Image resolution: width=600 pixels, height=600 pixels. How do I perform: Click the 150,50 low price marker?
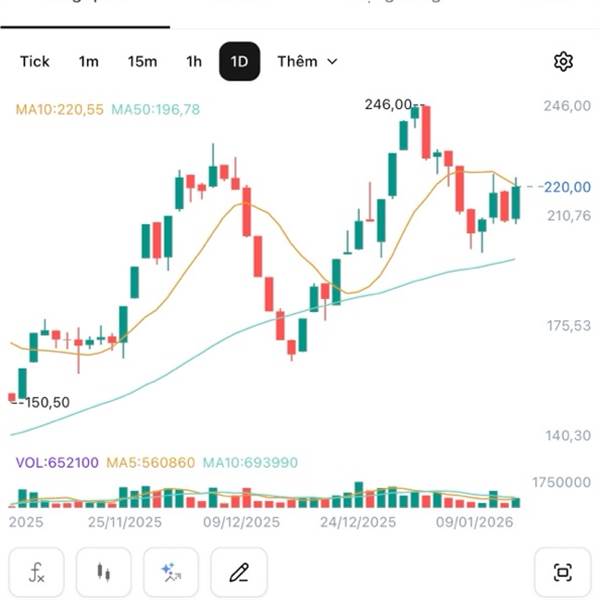coord(45,402)
